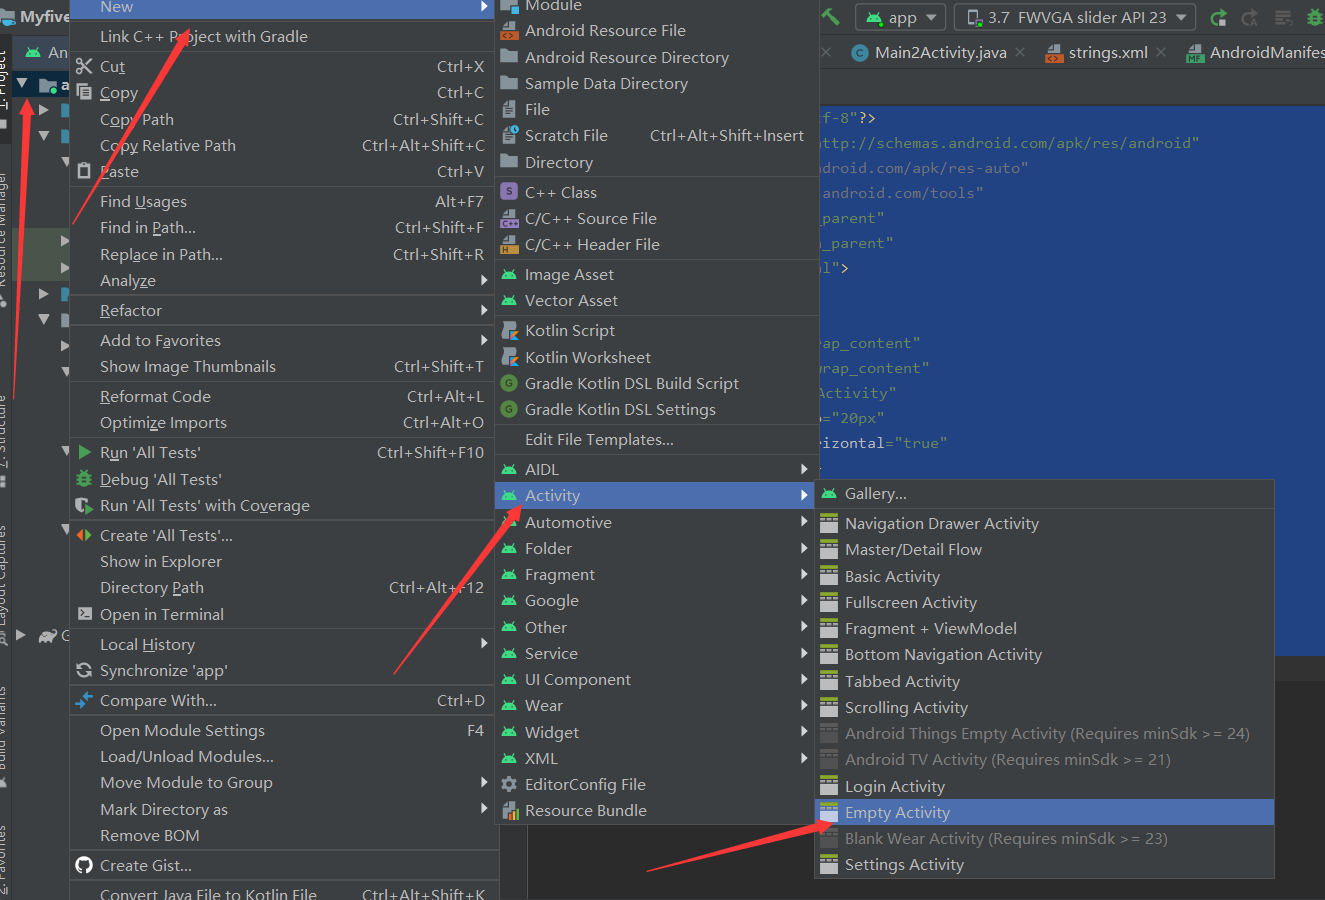This screenshot has width=1325, height=900.
Task: Open the activity Gallery... entry
Action: (x=1044, y=493)
